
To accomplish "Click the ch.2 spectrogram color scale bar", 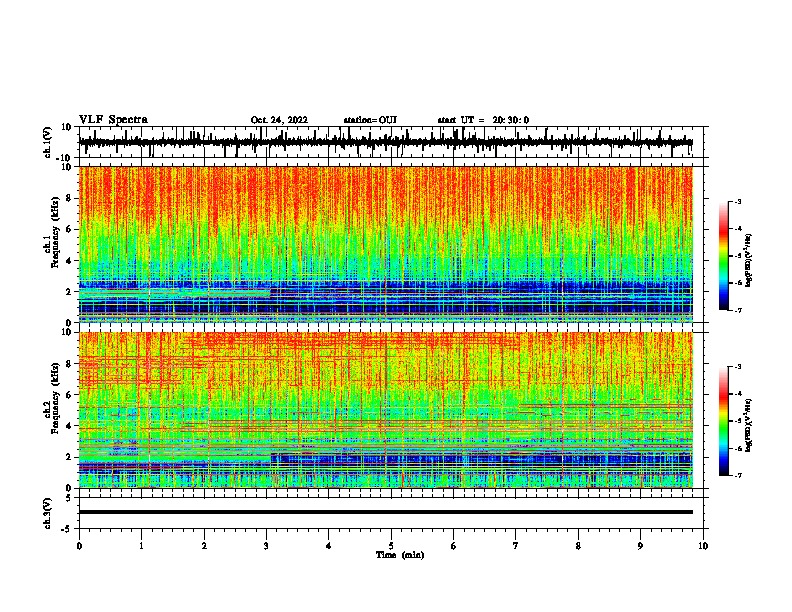I will [x=724, y=421].
